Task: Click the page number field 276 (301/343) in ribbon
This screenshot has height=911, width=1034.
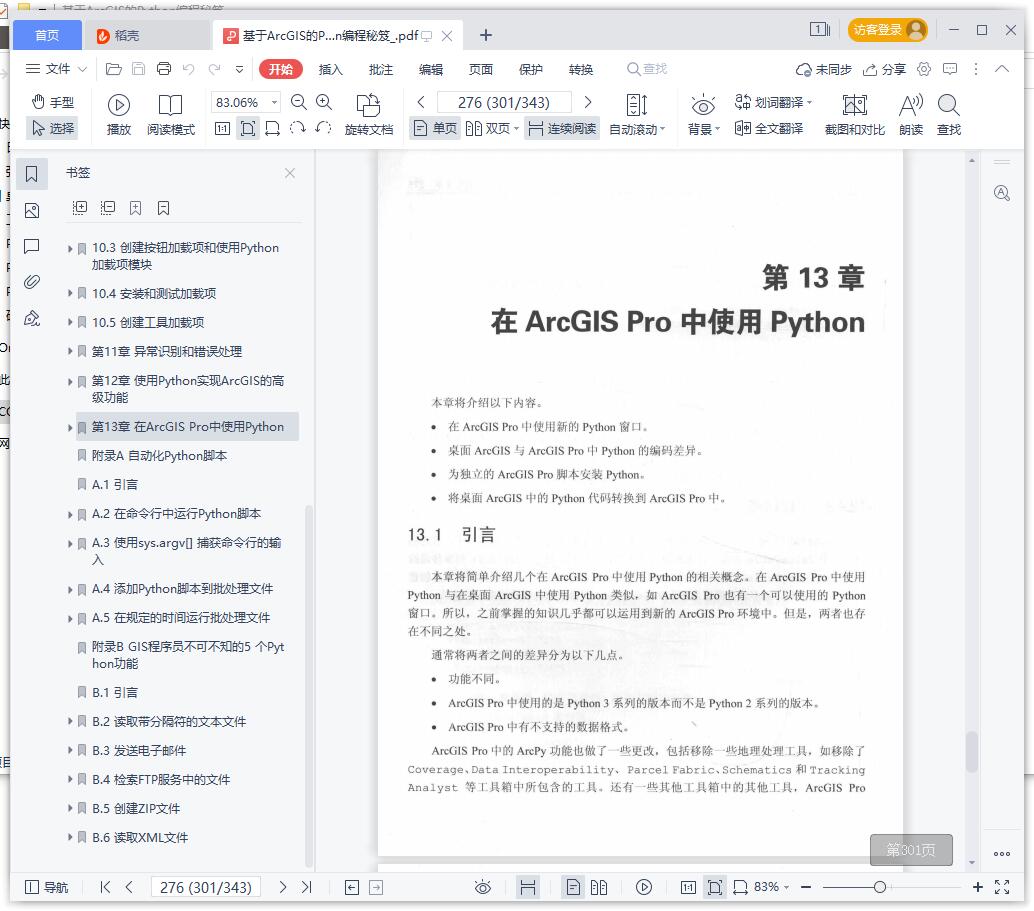Action: (504, 102)
